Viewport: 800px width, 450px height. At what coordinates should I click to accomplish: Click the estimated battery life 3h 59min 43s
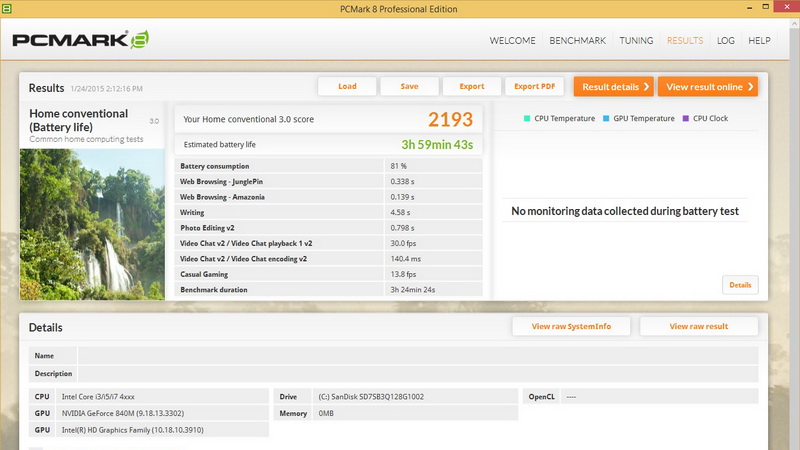click(x=437, y=144)
